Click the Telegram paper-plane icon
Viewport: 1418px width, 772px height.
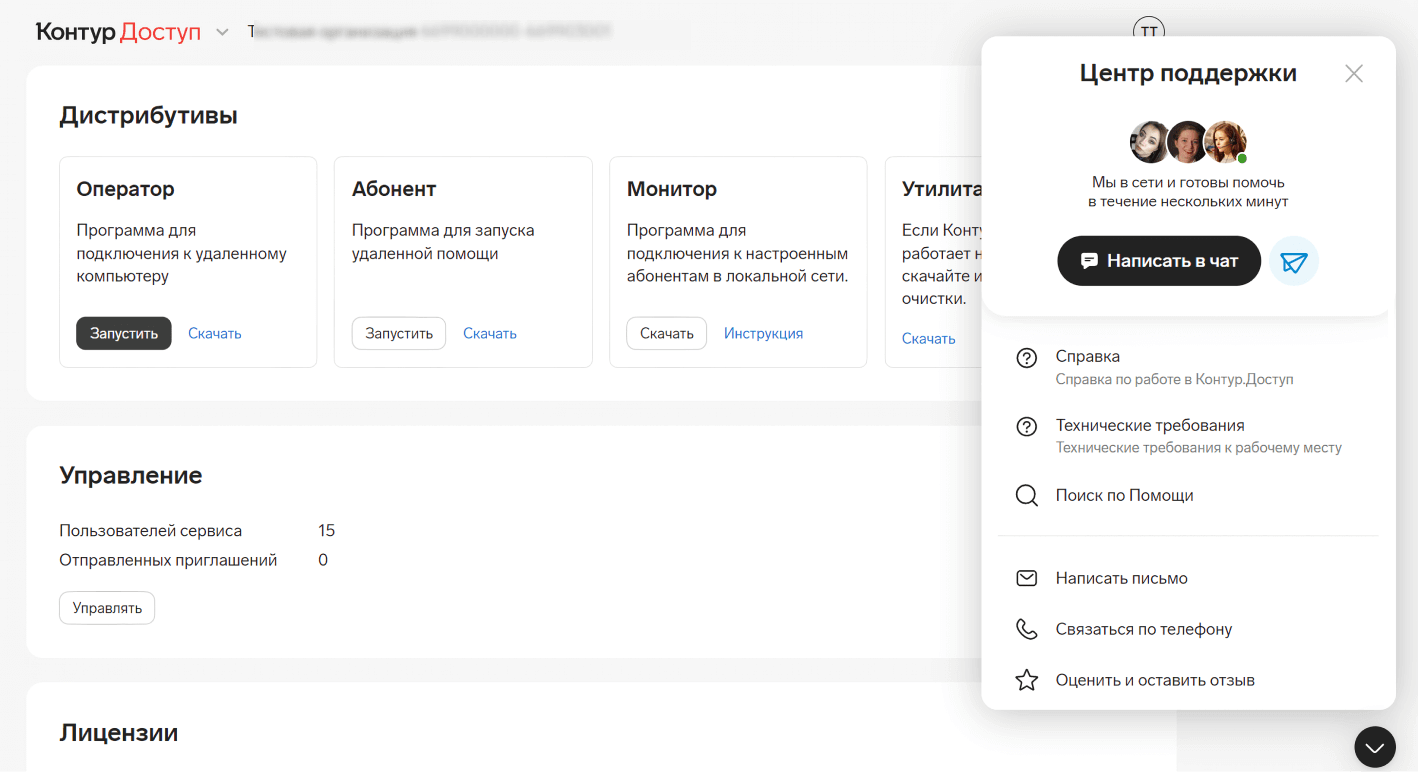pyautogui.click(x=1294, y=261)
